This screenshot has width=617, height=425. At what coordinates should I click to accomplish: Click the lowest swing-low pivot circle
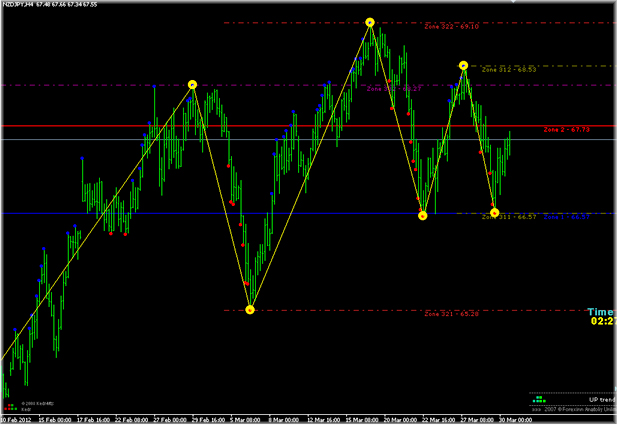coord(250,310)
